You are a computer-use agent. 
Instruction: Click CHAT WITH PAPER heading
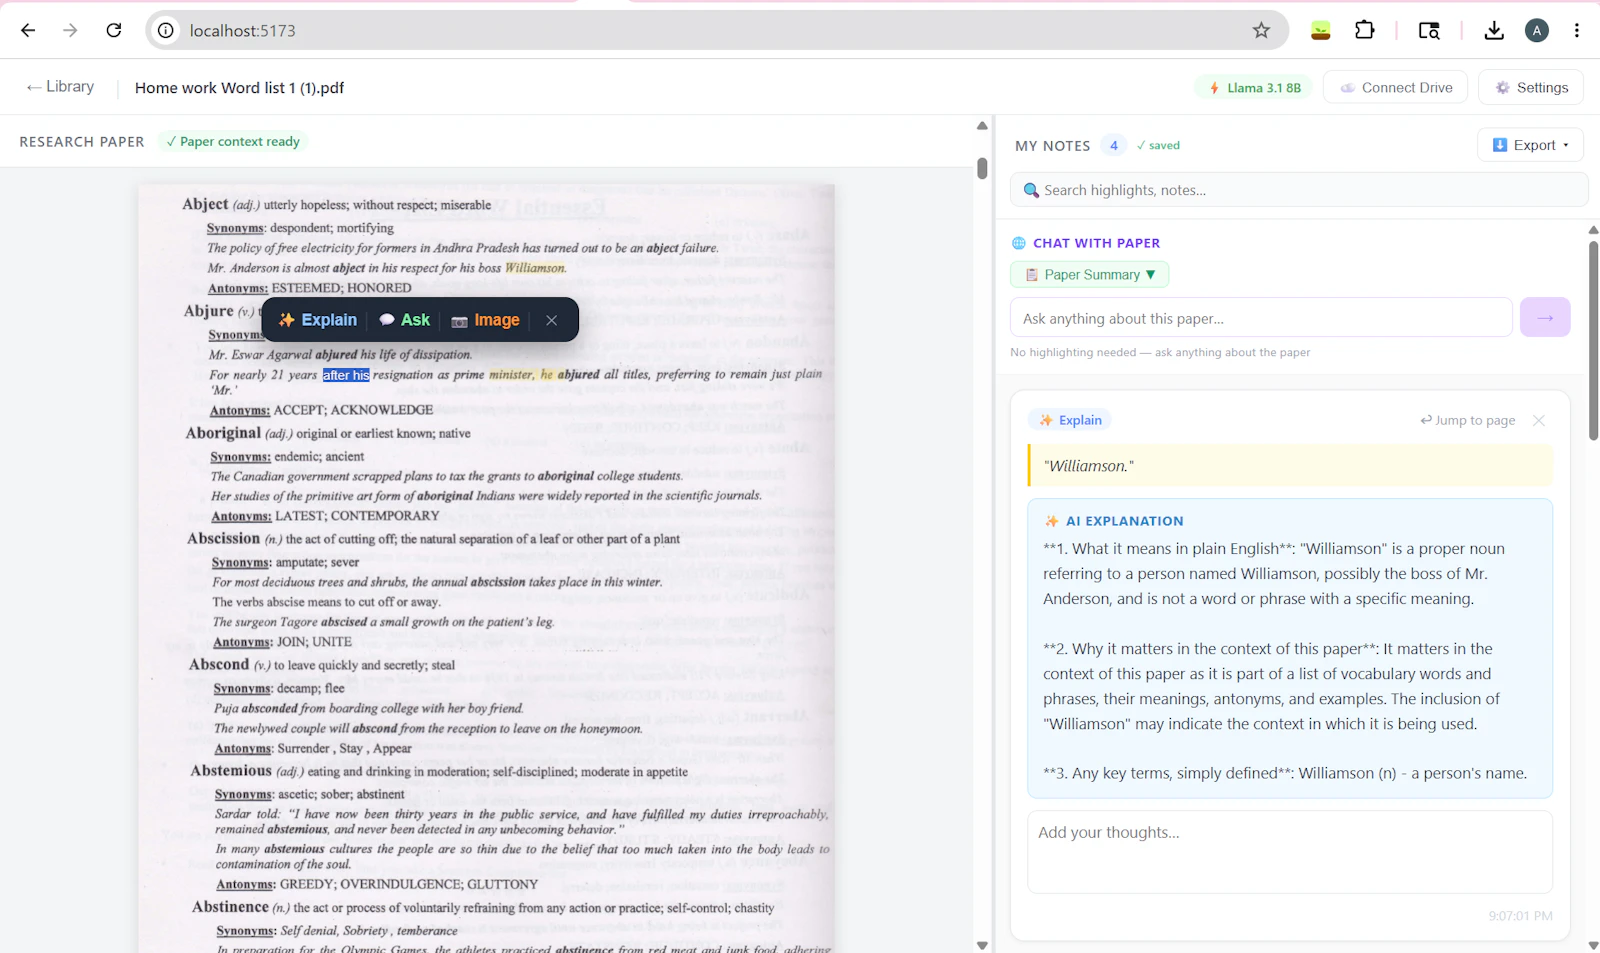(x=1096, y=243)
